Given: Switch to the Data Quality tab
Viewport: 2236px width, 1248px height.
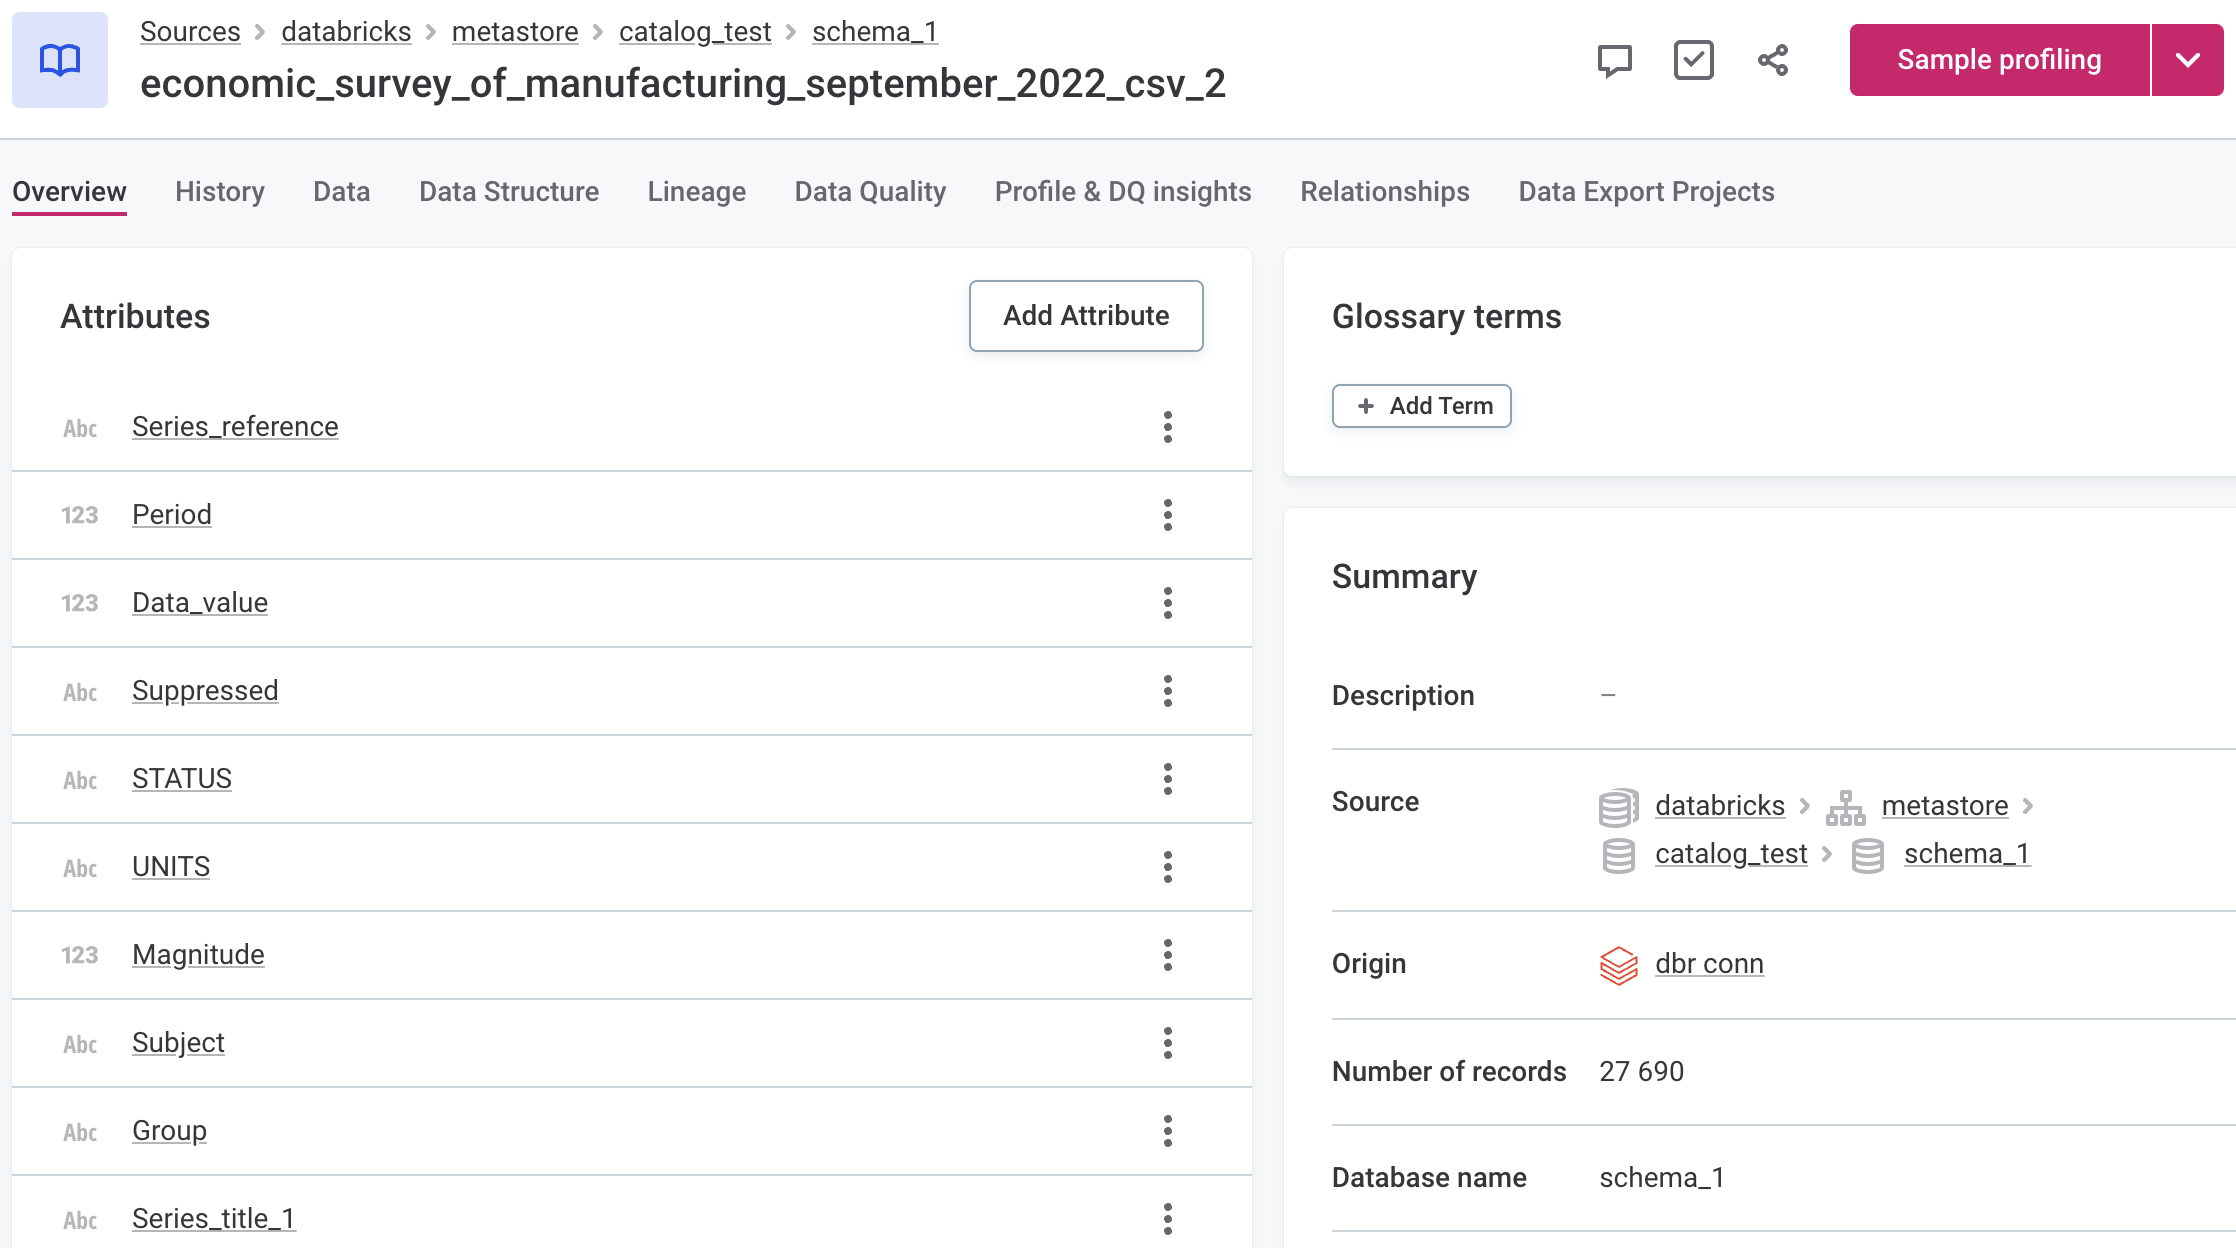Looking at the screenshot, I should pyautogui.click(x=871, y=190).
